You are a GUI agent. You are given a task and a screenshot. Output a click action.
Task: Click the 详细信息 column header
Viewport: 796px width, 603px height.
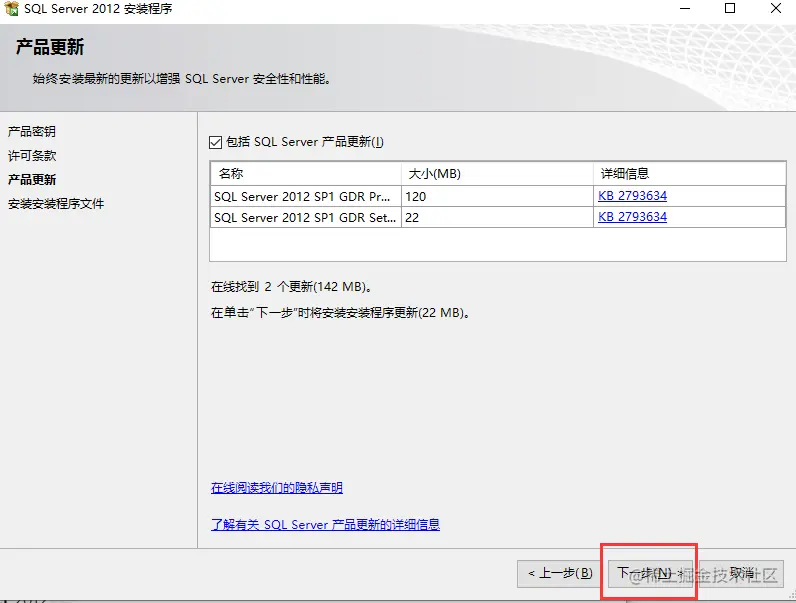[x=689, y=174]
